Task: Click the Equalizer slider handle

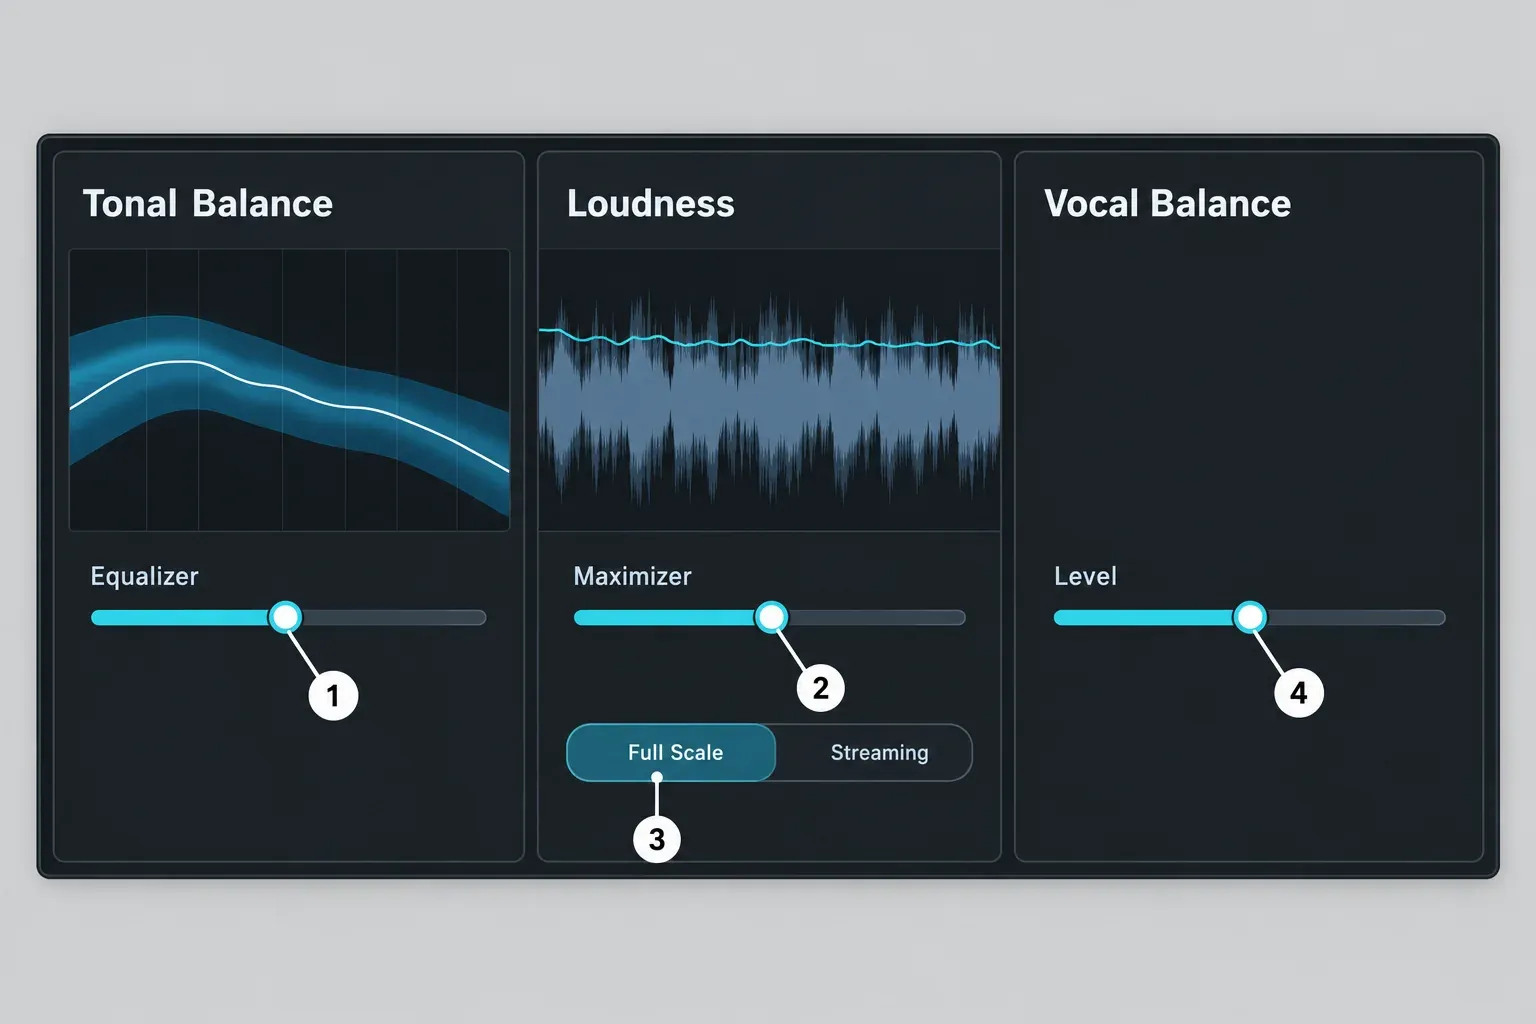Action: 286,617
